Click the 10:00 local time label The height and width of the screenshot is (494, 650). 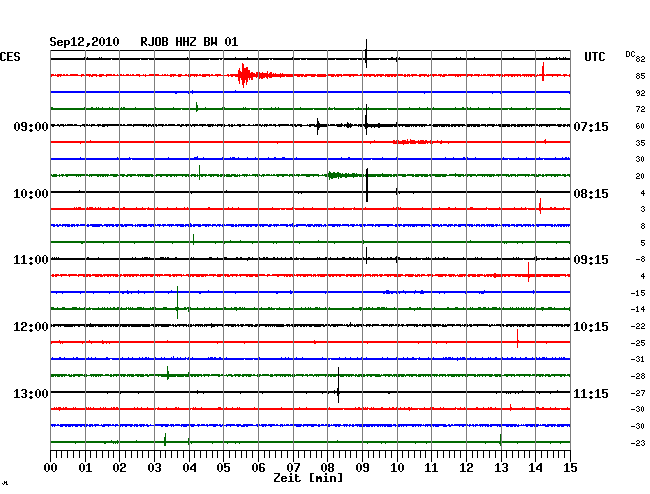click(x=31, y=194)
